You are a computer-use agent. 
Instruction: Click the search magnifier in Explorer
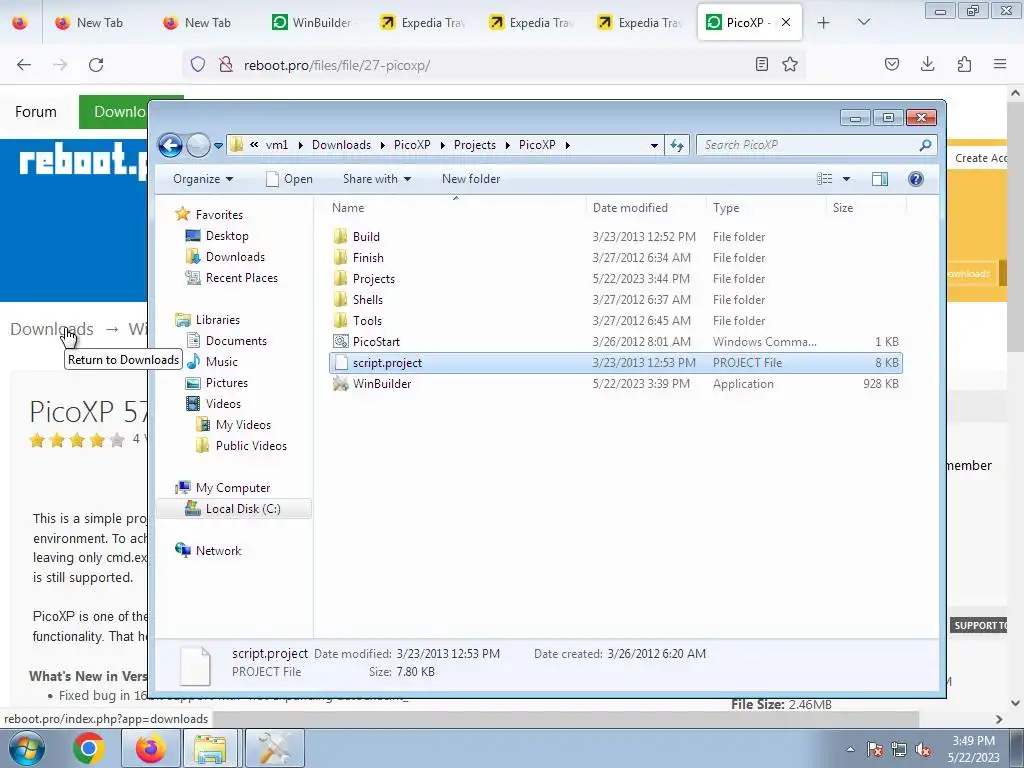click(925, 145)
